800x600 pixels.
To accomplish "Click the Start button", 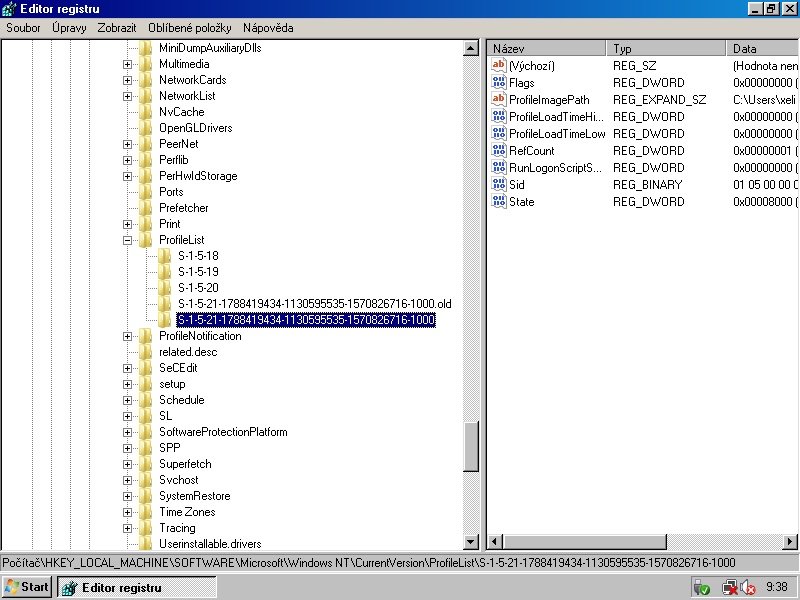I will point(27,587).
